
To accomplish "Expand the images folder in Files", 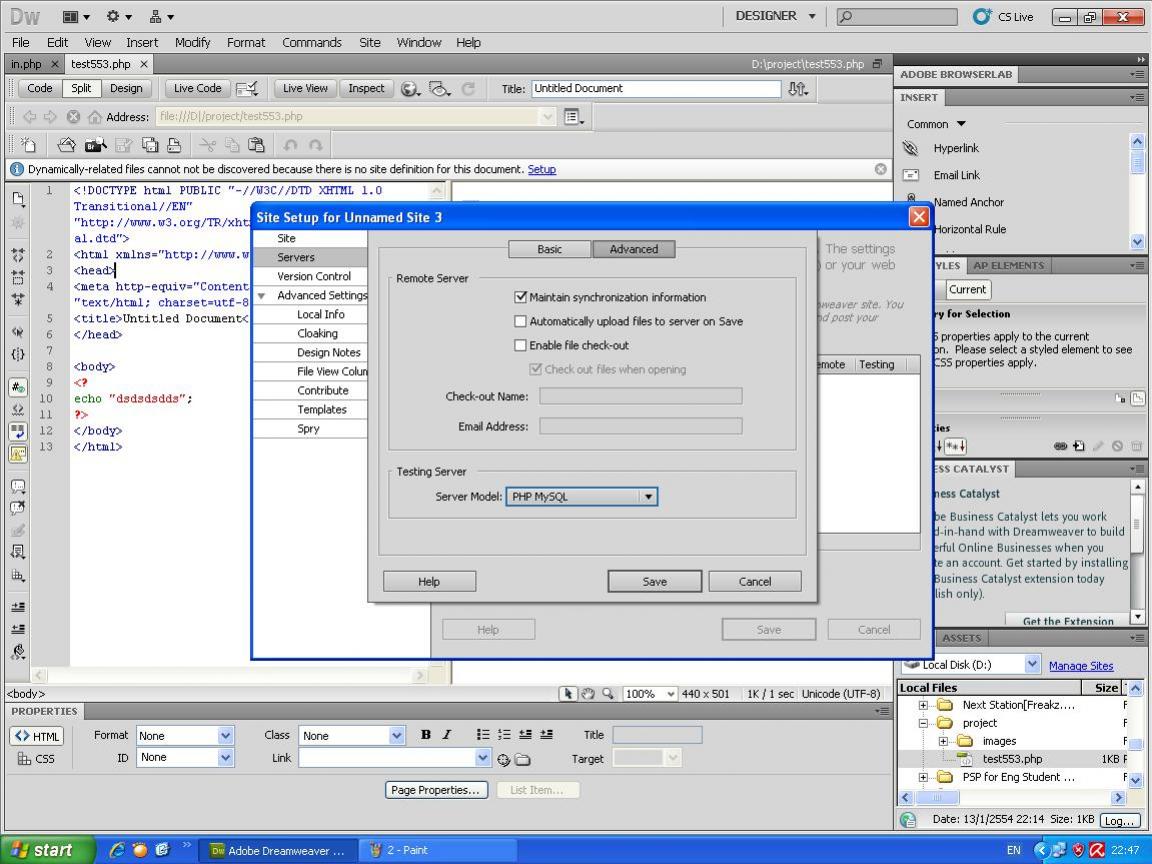I will (x=943, y=741).
